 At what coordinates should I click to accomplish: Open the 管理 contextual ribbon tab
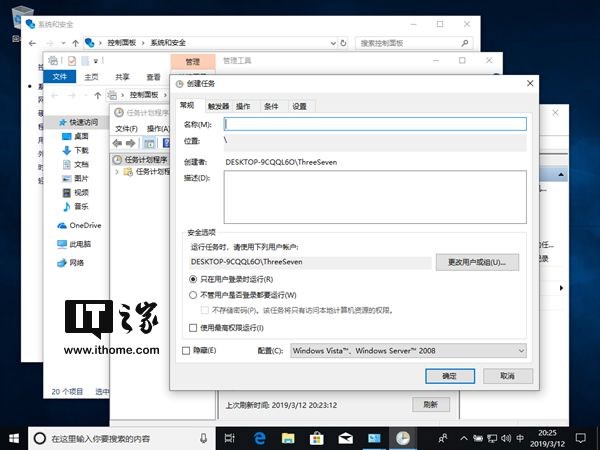[x=193, y=62]
